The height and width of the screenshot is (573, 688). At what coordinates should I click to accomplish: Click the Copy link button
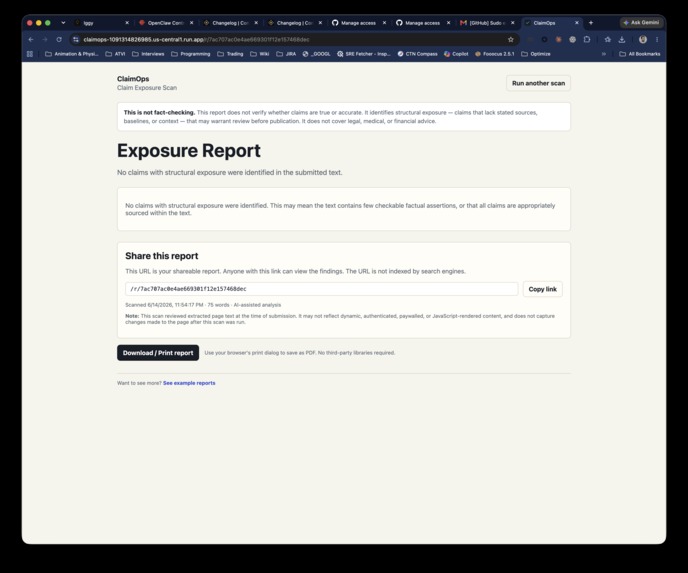pos(542,289)
